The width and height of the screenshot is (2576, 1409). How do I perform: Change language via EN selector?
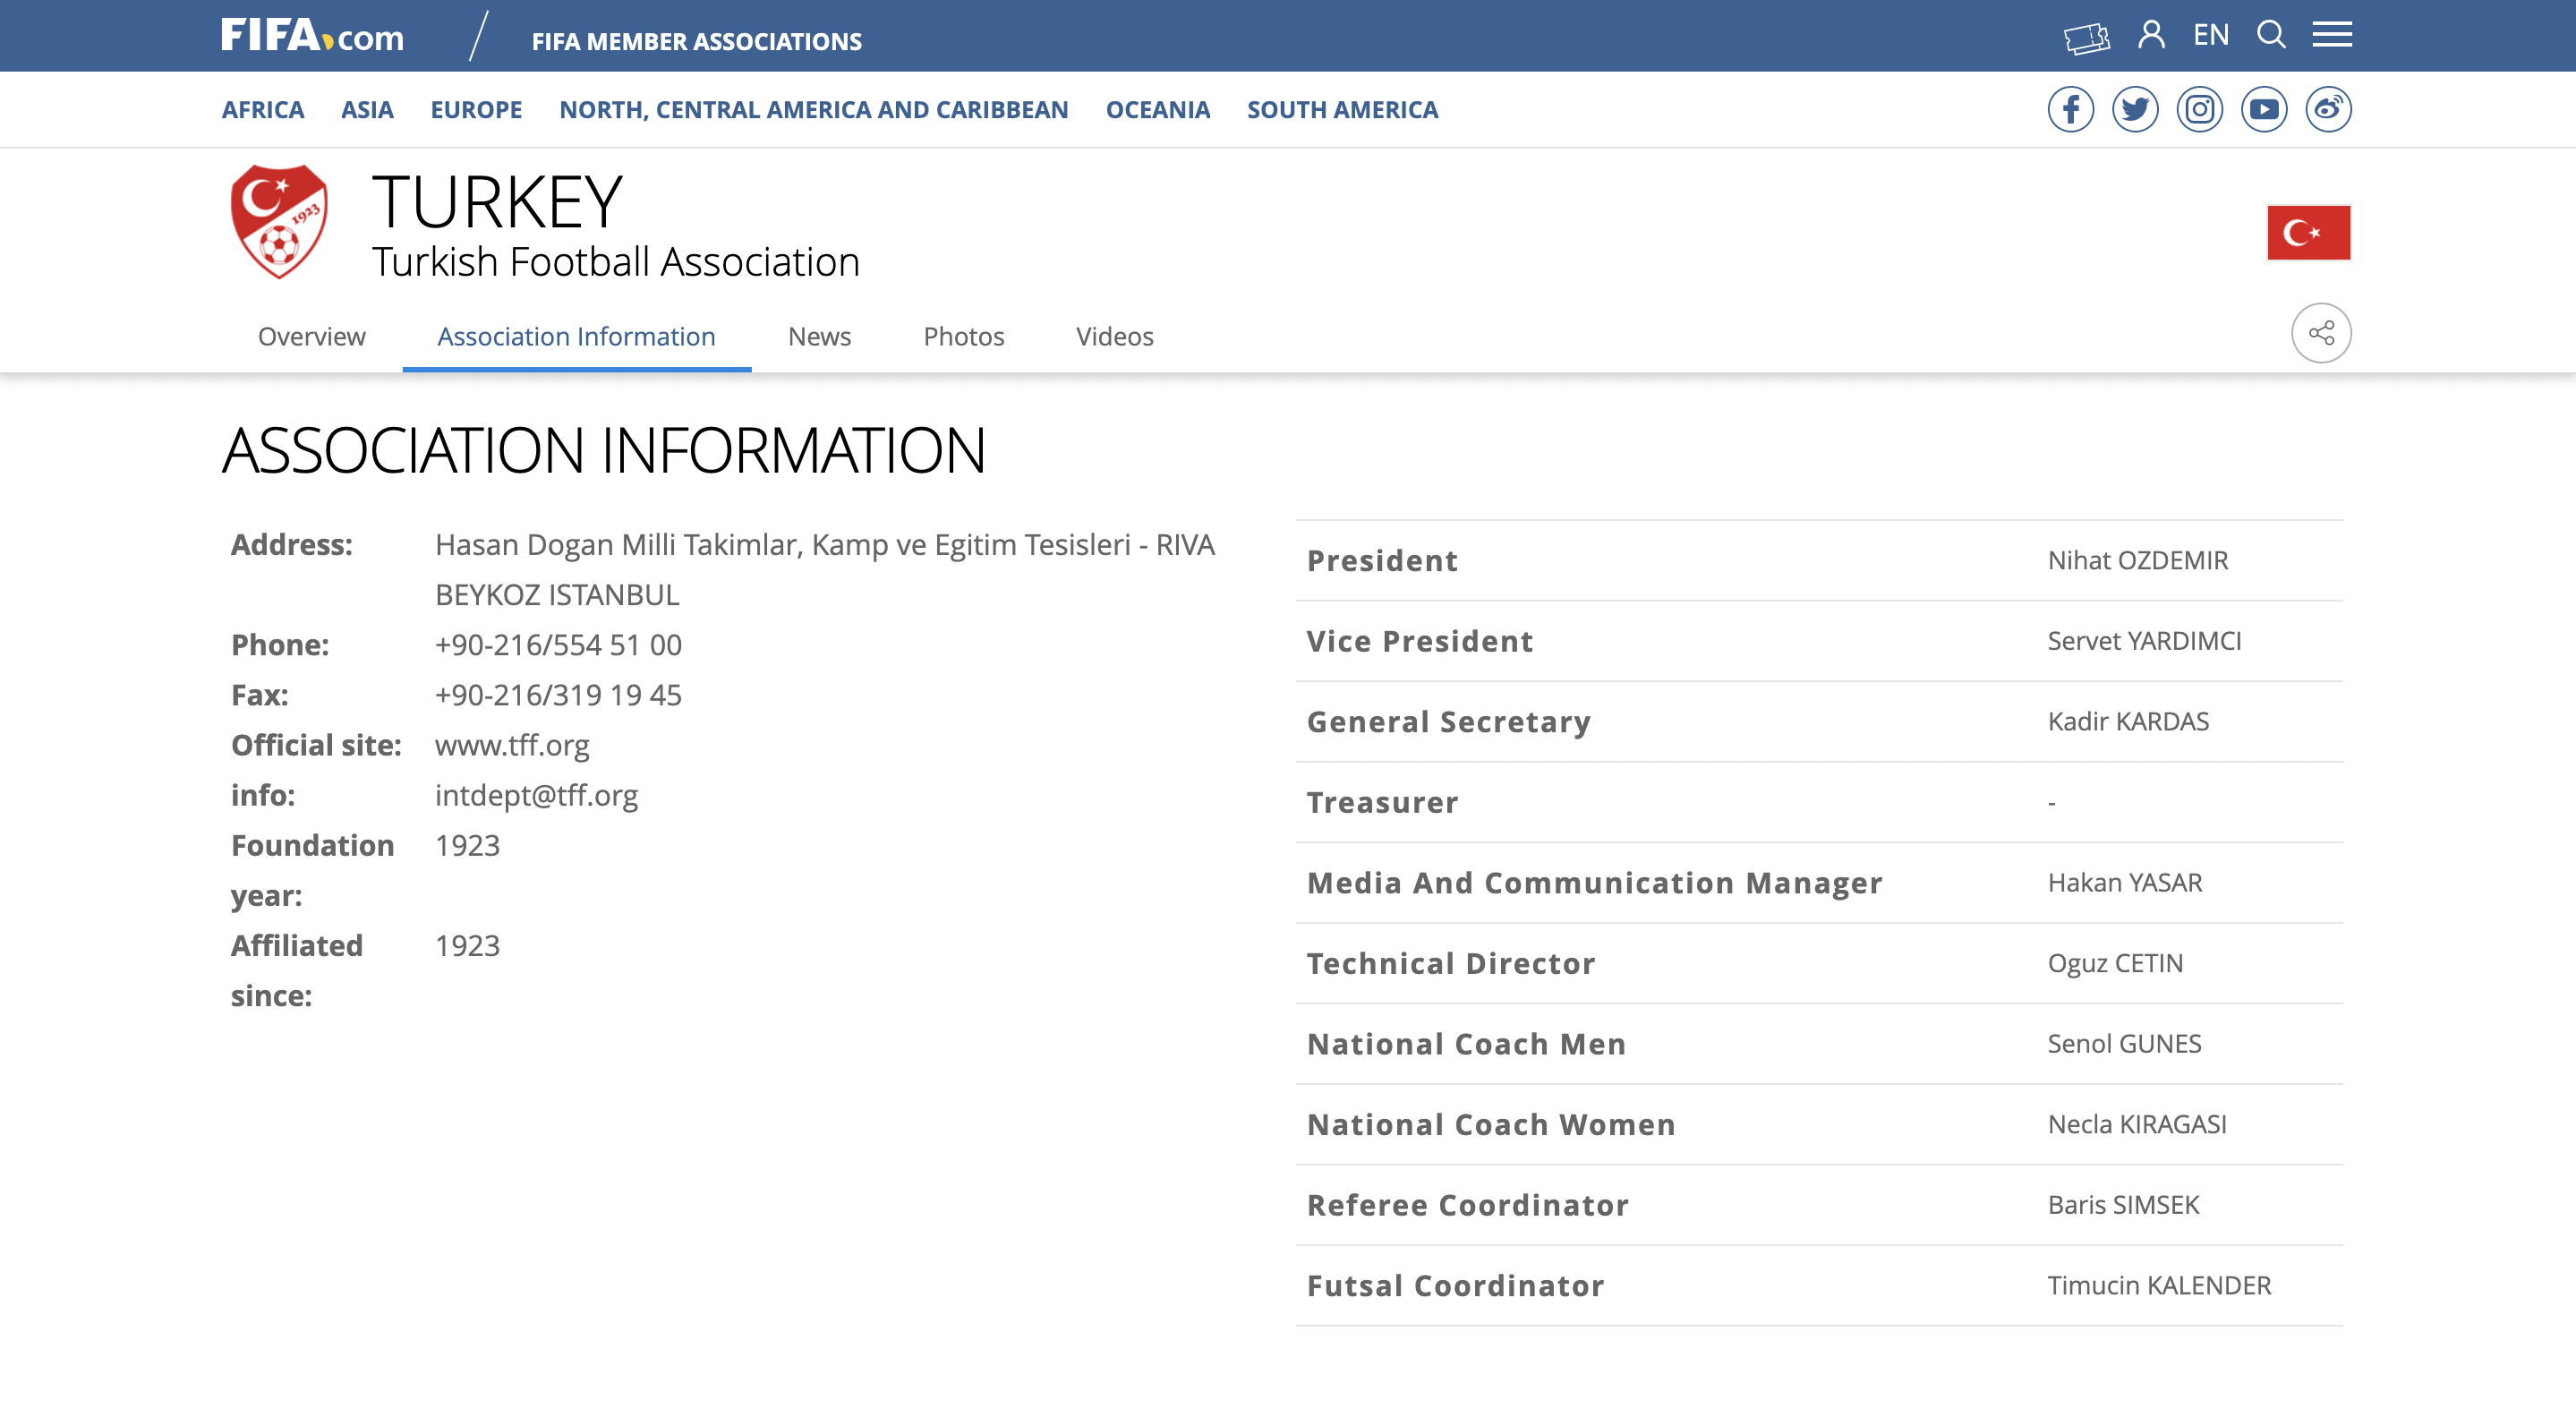pyautogui.click(x=2211, y=35)
